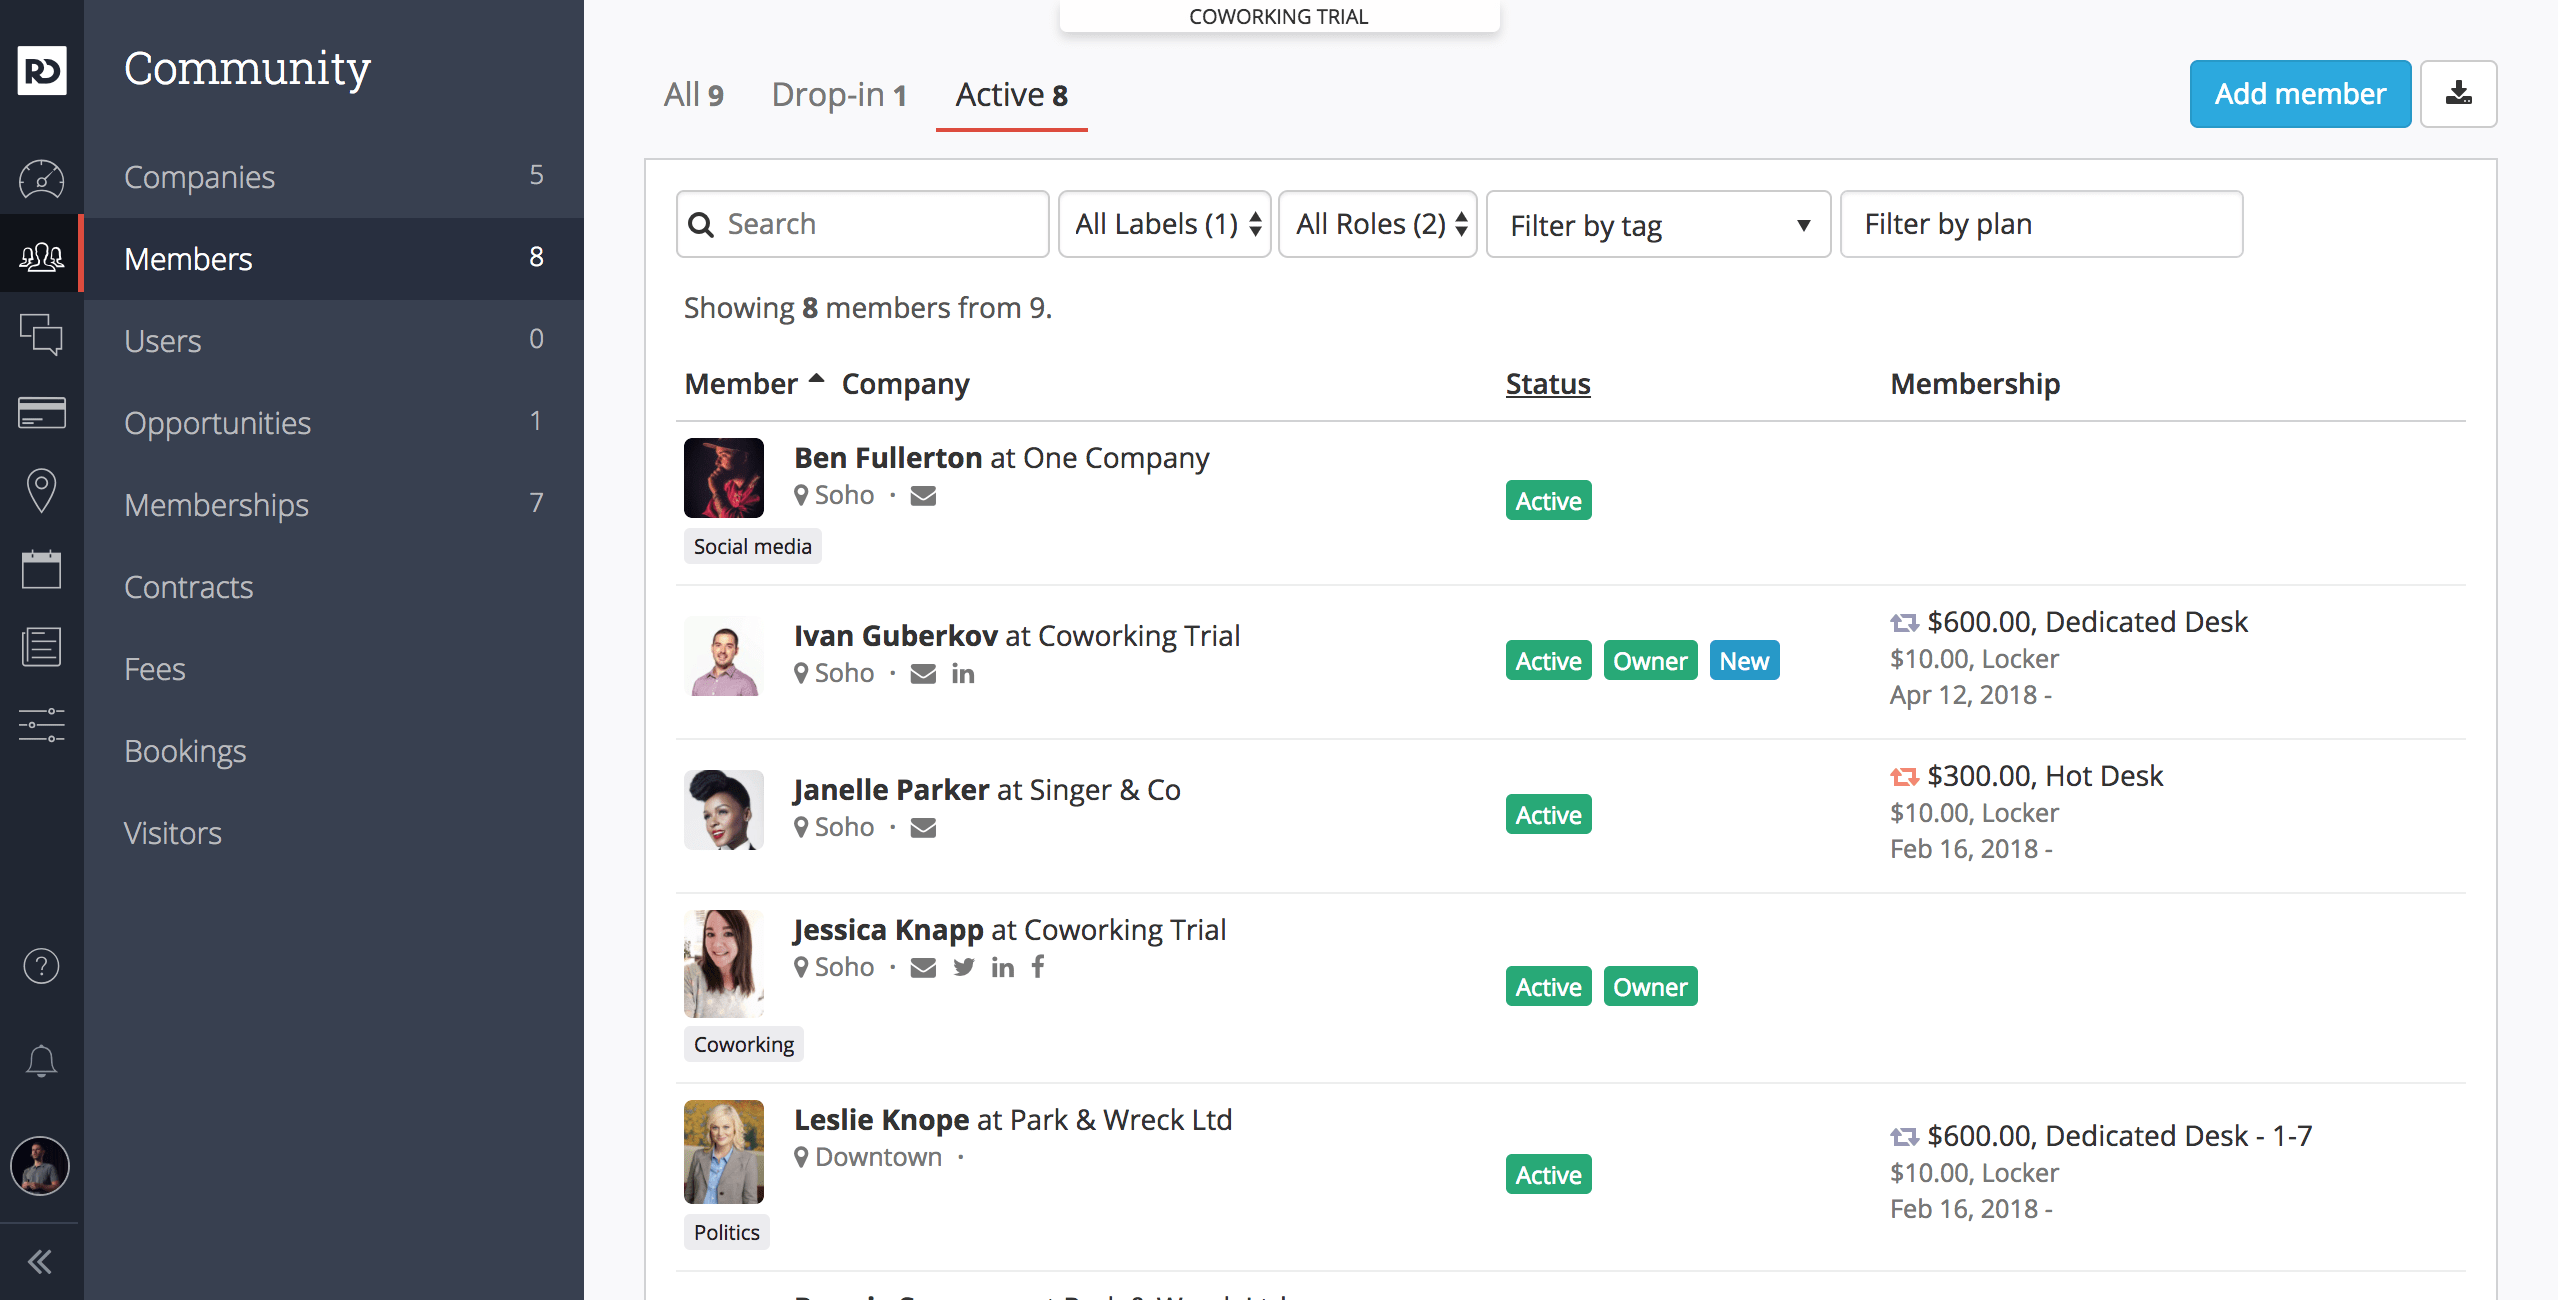2558x1300 pixels.
Task: Click the LinkedIn icon for Ivan Guberkov
Action: [x=963, y=674]
